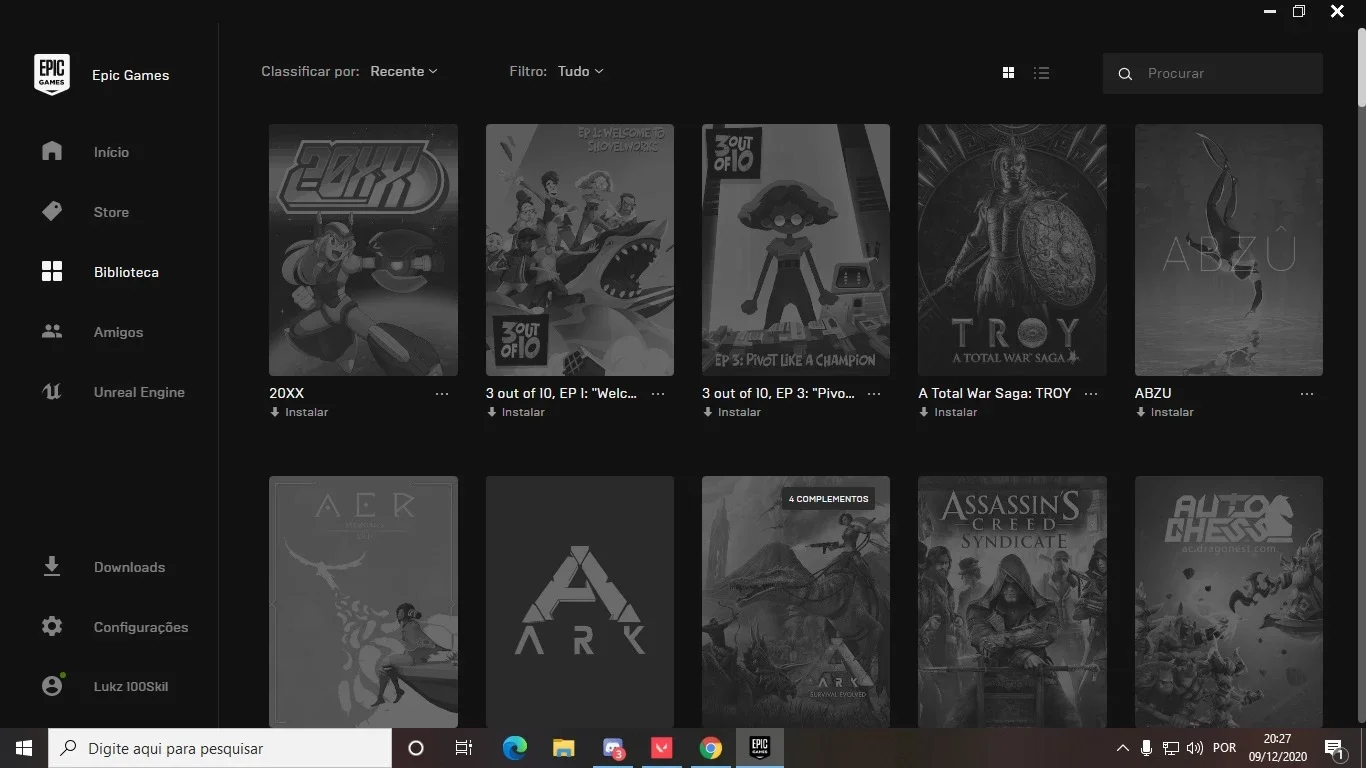This screenshot has height=768, width=1366.
Task: Click the library vertical scrollbar
Action: point(1361,68)
